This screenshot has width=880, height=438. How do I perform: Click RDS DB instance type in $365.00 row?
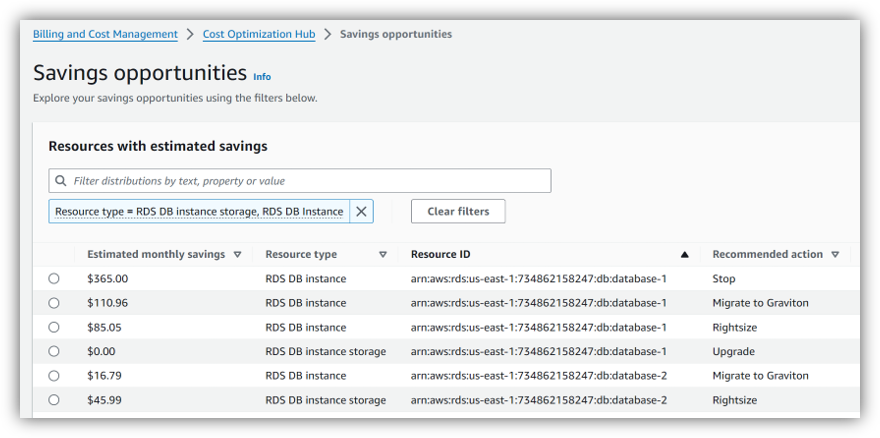click(305, 279)
